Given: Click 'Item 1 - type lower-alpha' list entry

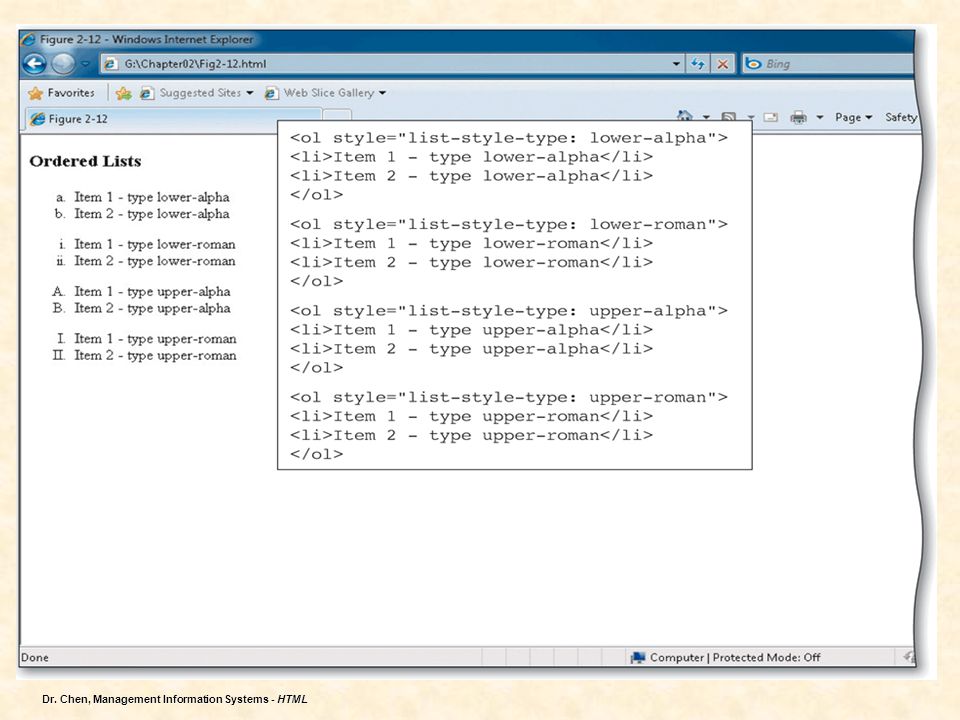Looking at the screenshot, I should click(x=152, y=197).
